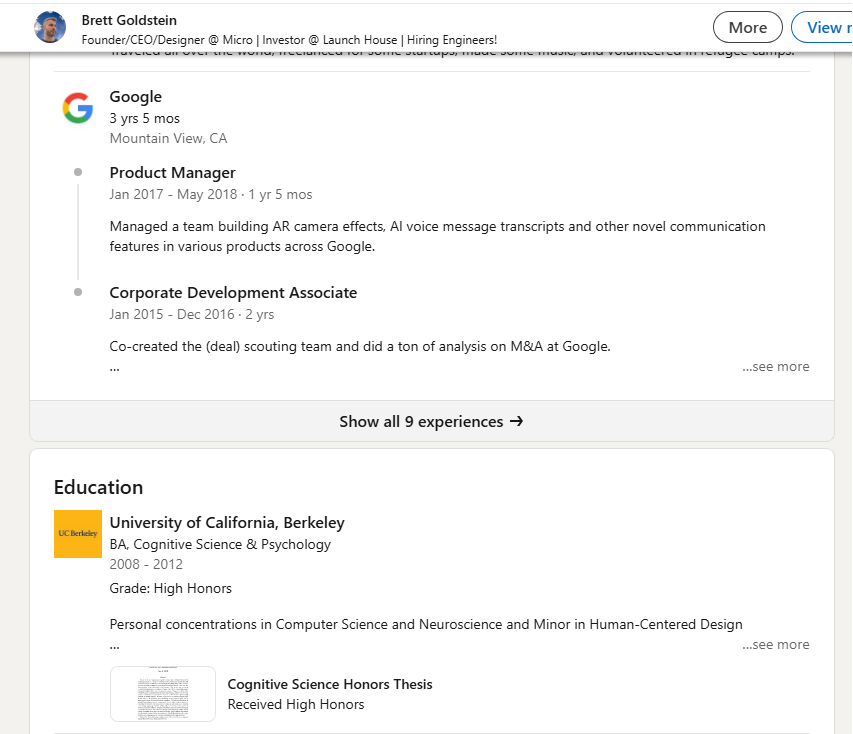Select the 'Jan 2015 - Dec 2016' date range
The height and width of the screenshot is (734, 853).
pos(172,314)
